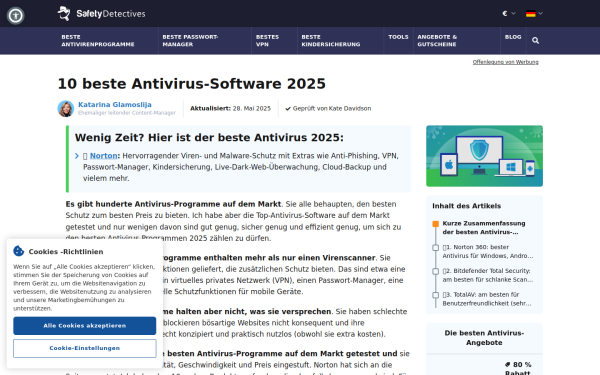600x375 pixels.
Task: Click the discount tag icon beside 80 %
Action: [x=507, y=364]
